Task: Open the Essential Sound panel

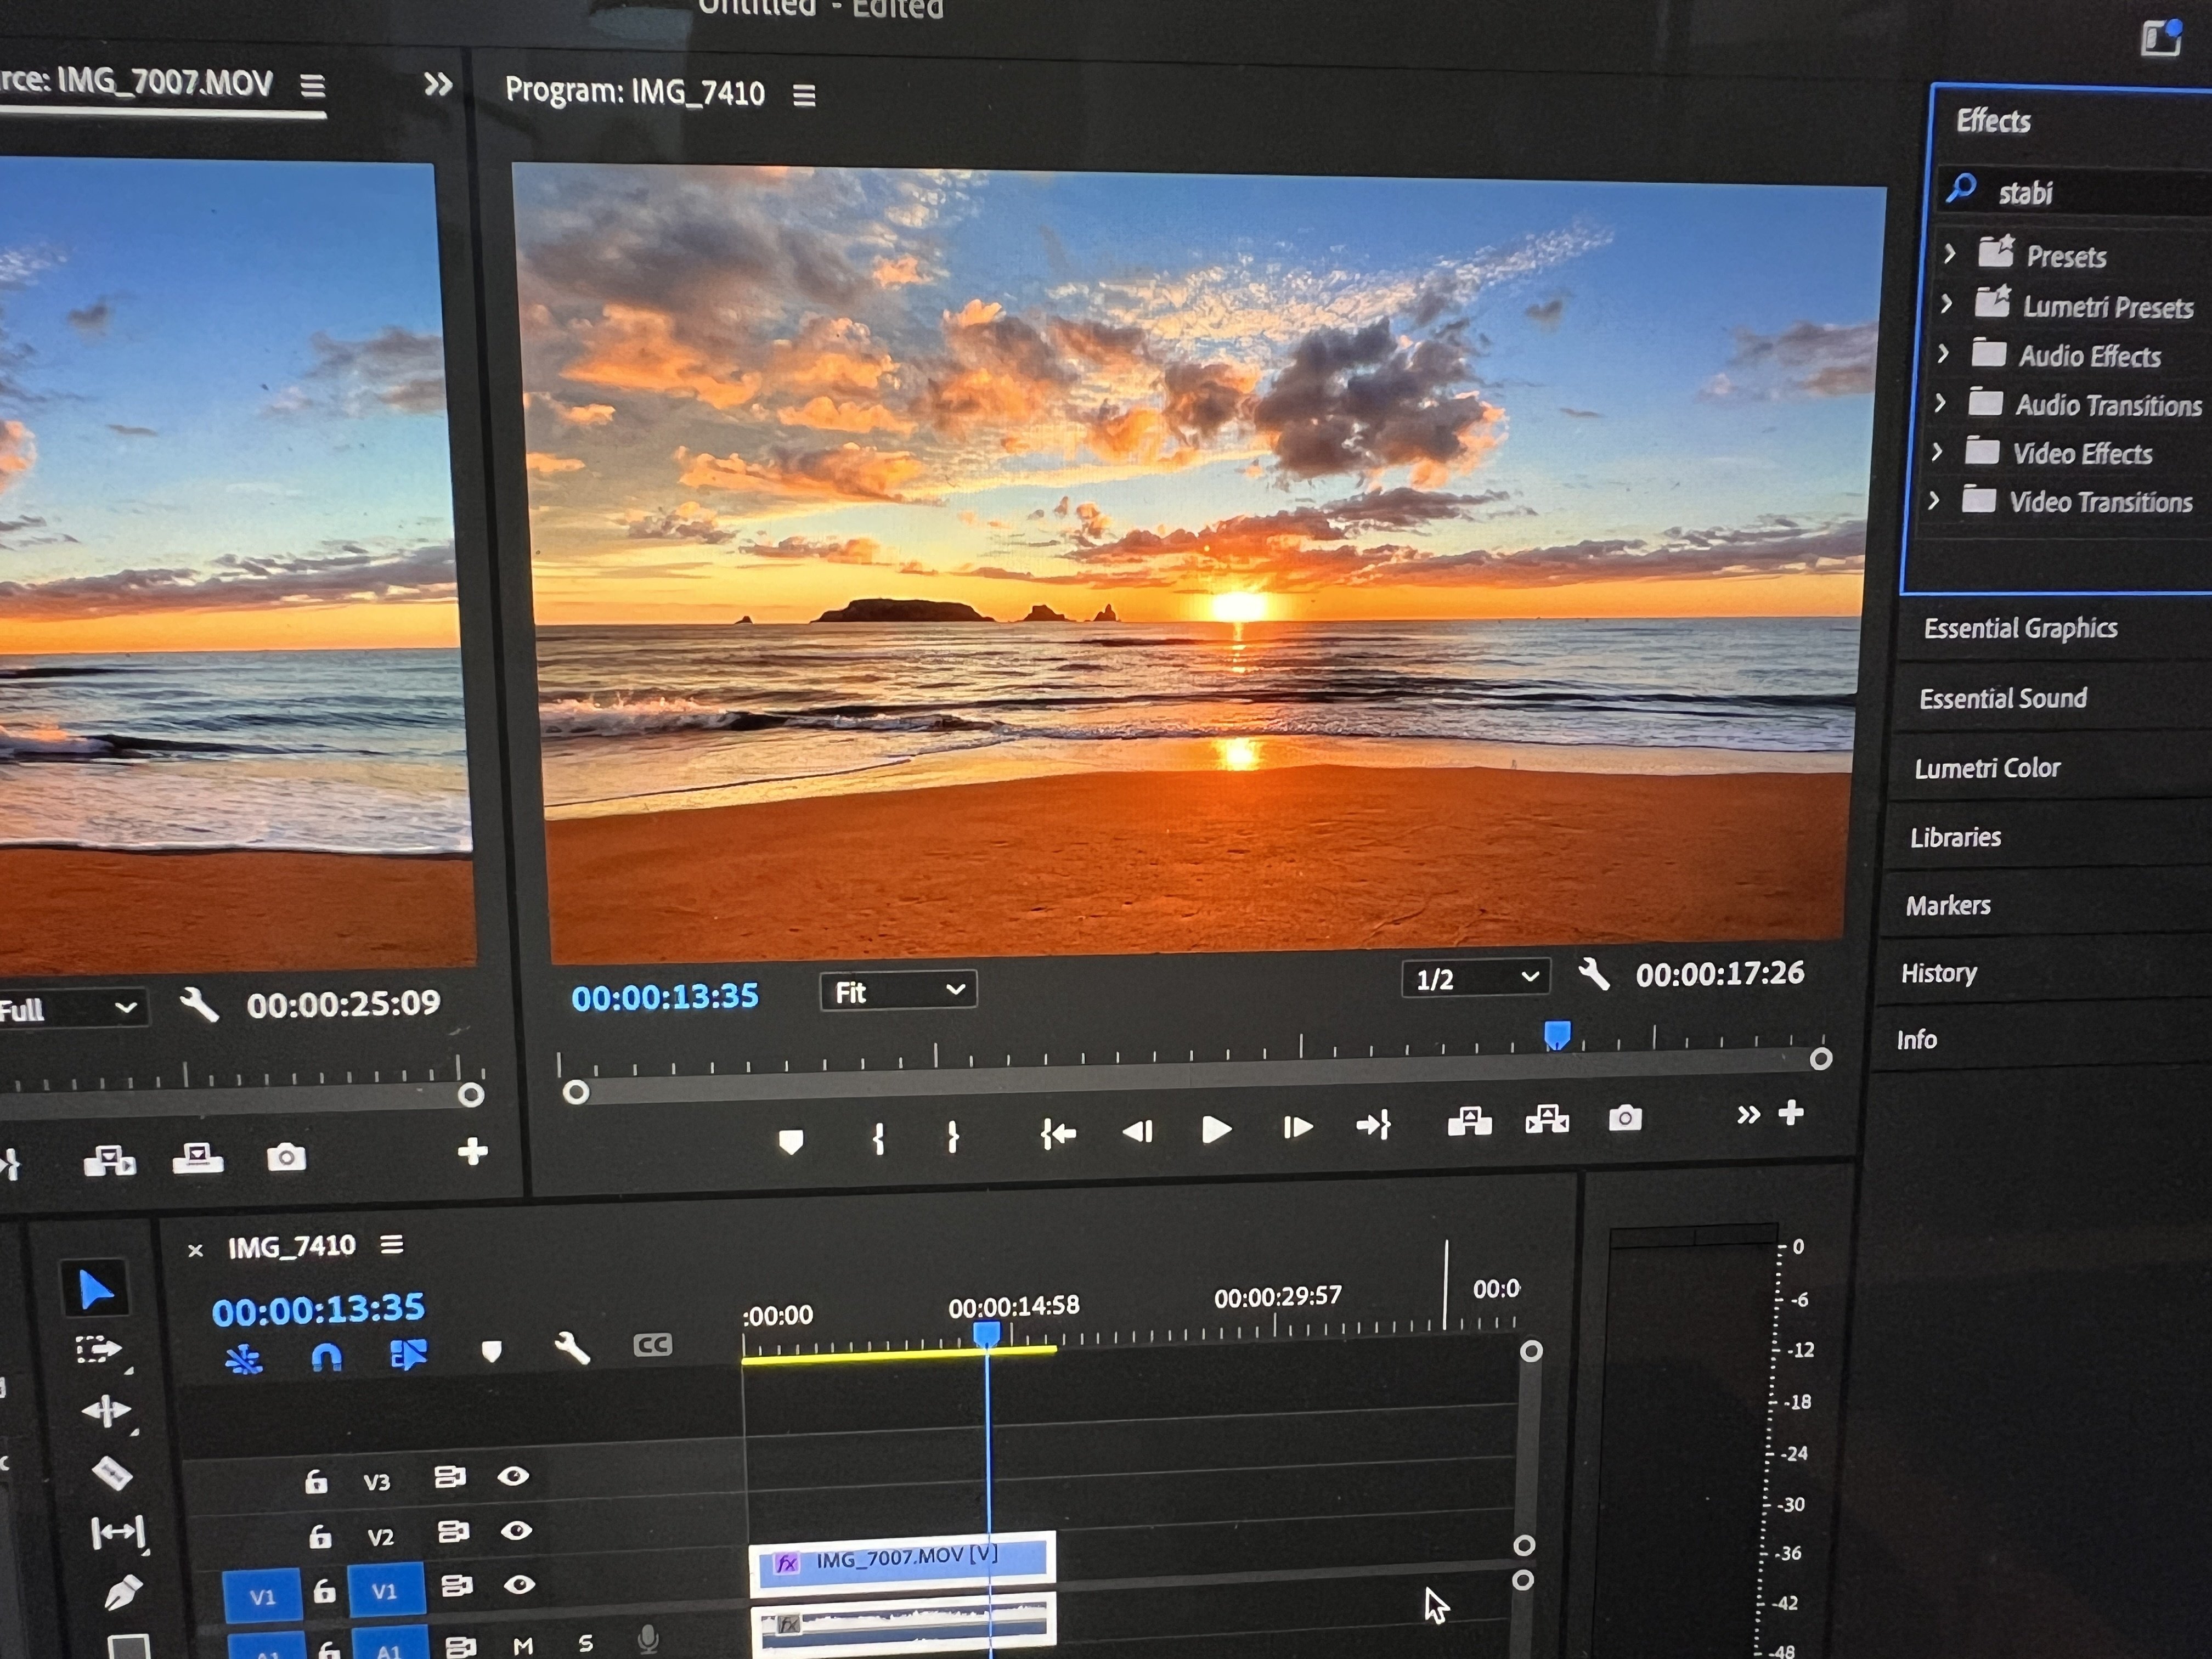Action: 2003,698
